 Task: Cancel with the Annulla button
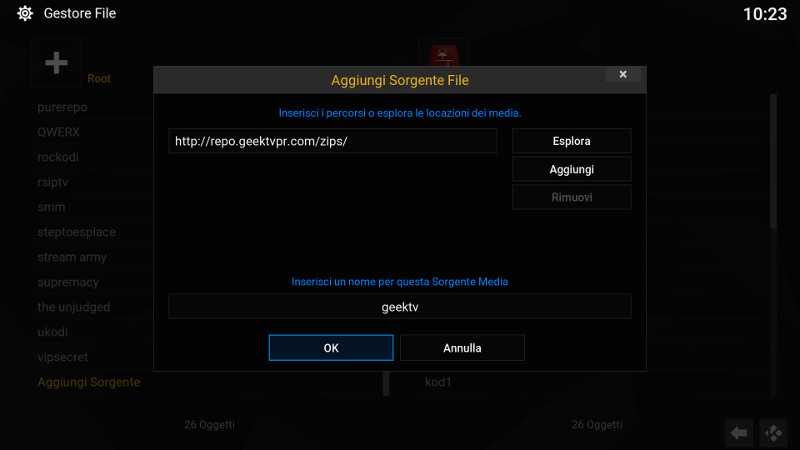point(462,348)
